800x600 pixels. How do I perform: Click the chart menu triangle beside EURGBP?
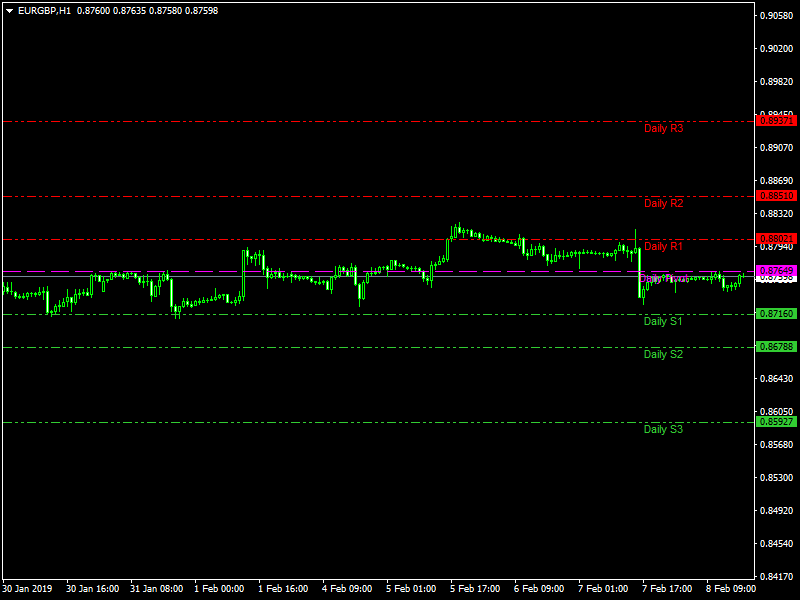[x=9, y=10]
